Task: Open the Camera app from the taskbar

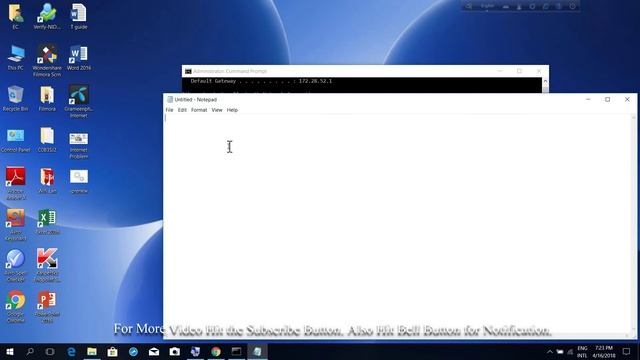Action: click(x=175, y=351)
